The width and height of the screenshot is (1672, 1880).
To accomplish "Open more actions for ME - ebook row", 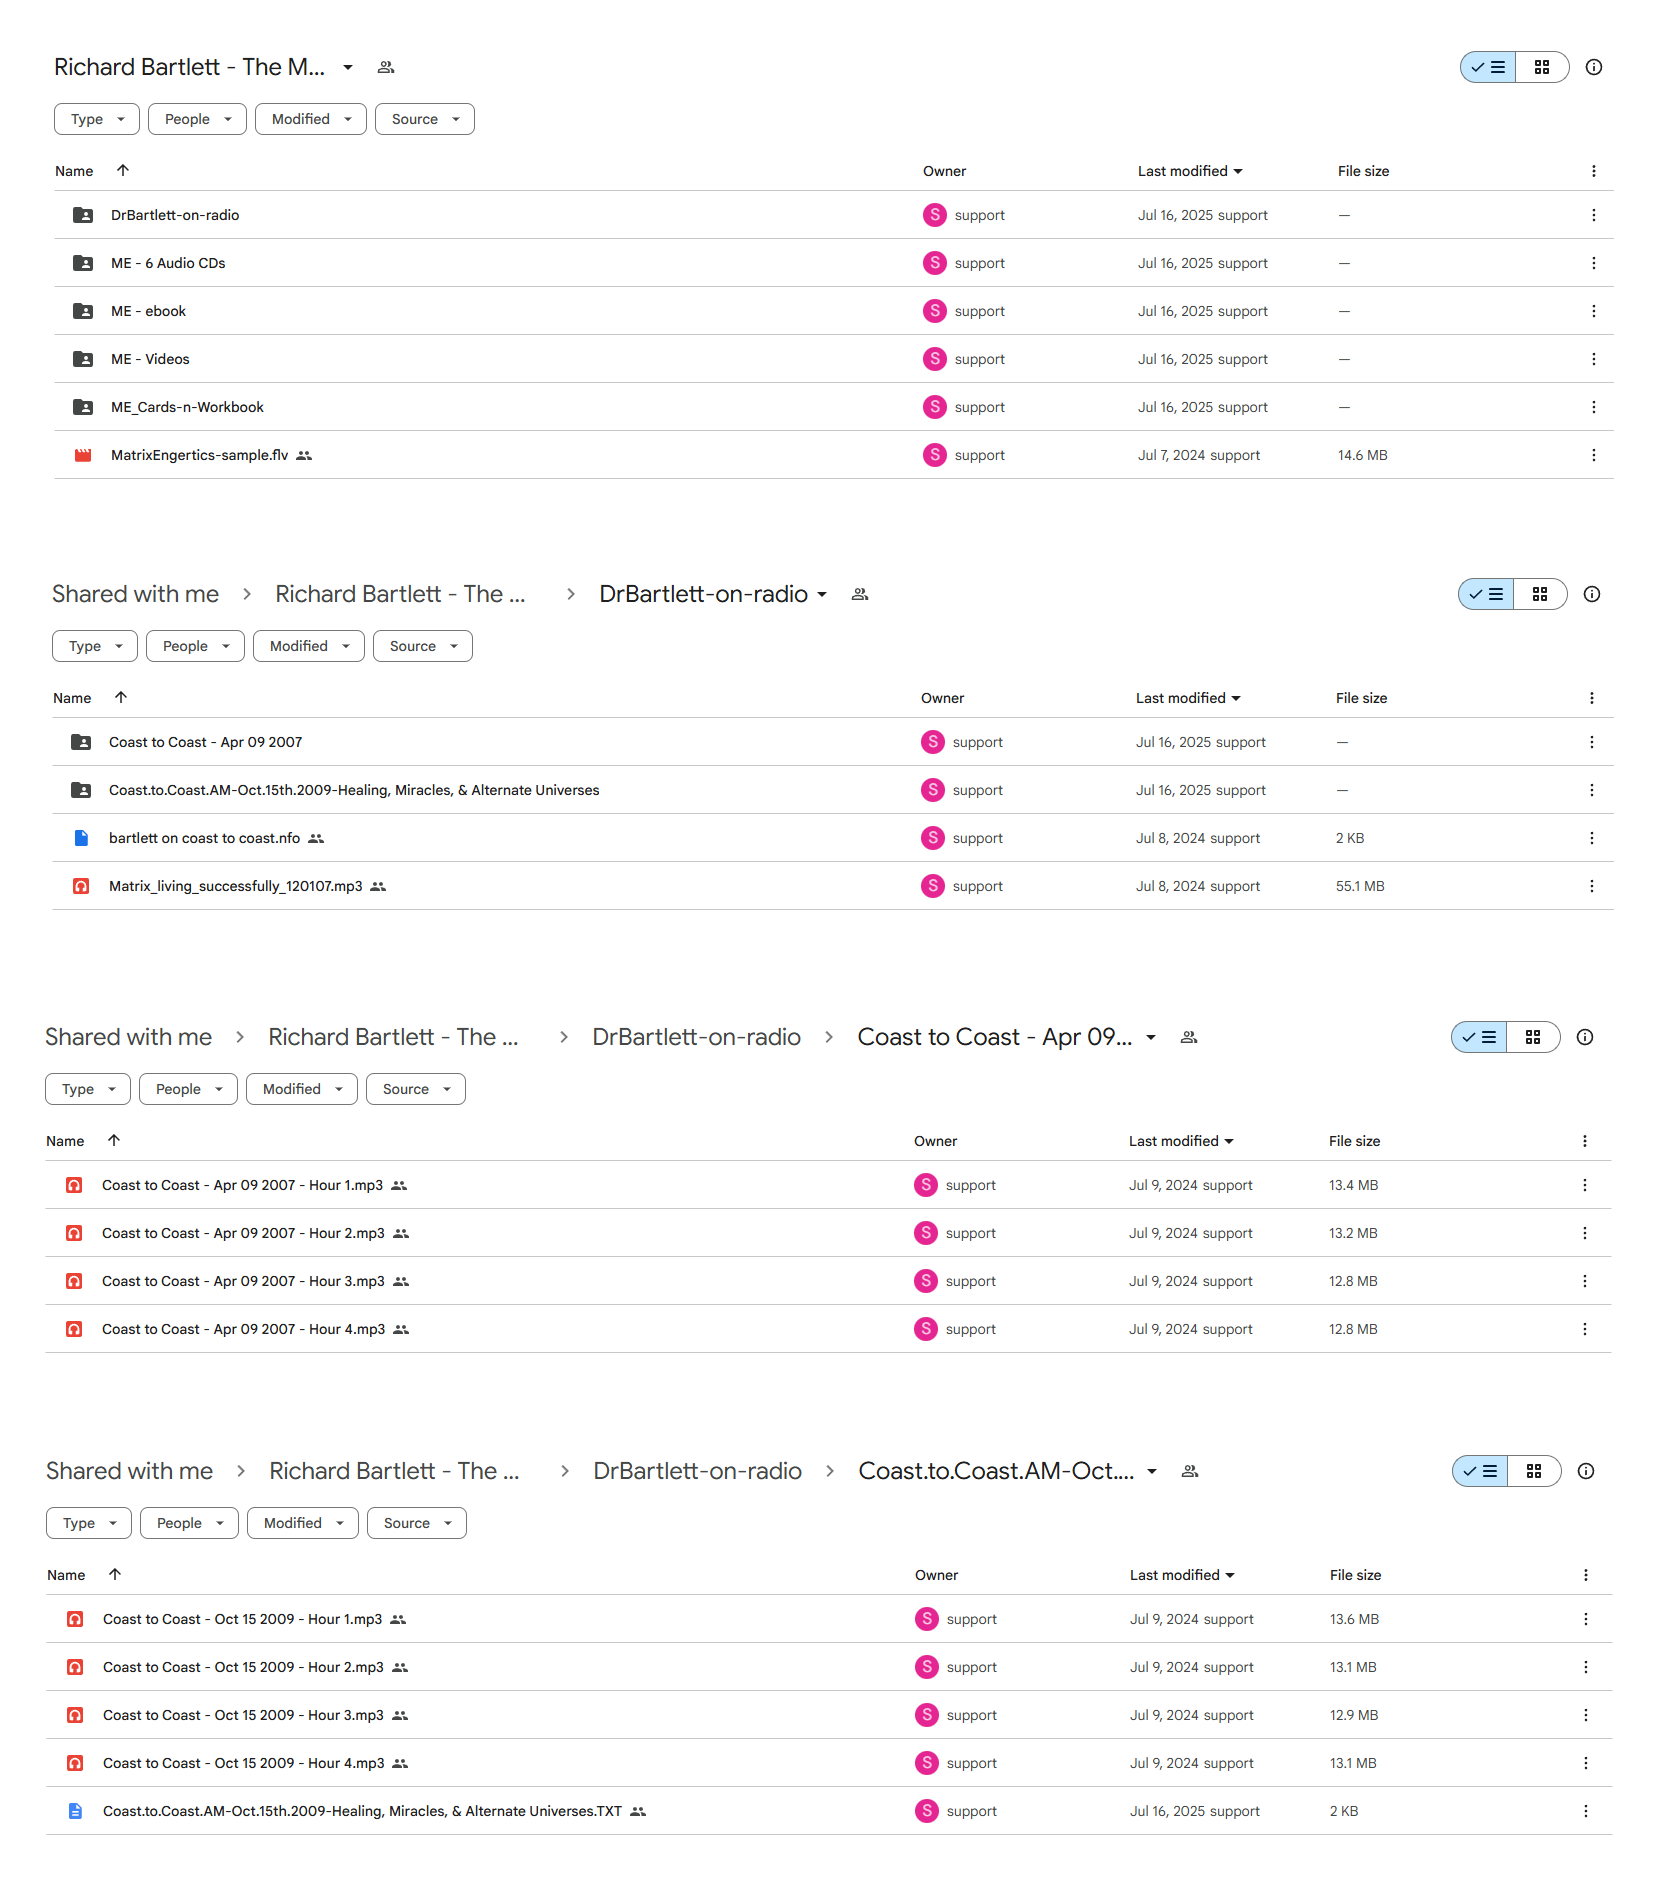I will 1593,311.
